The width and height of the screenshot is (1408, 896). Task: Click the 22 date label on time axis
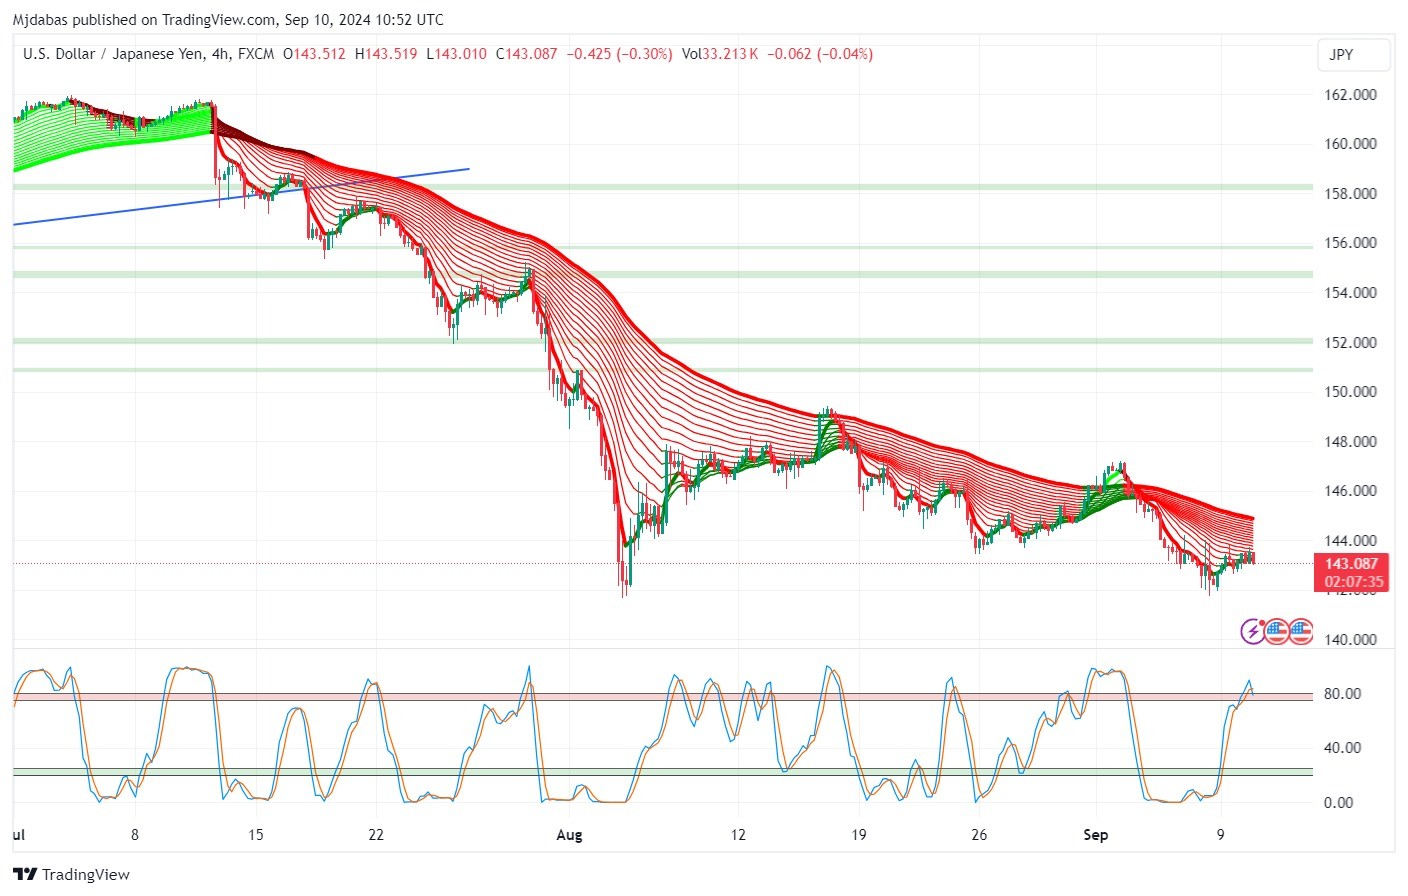[376, 834]
